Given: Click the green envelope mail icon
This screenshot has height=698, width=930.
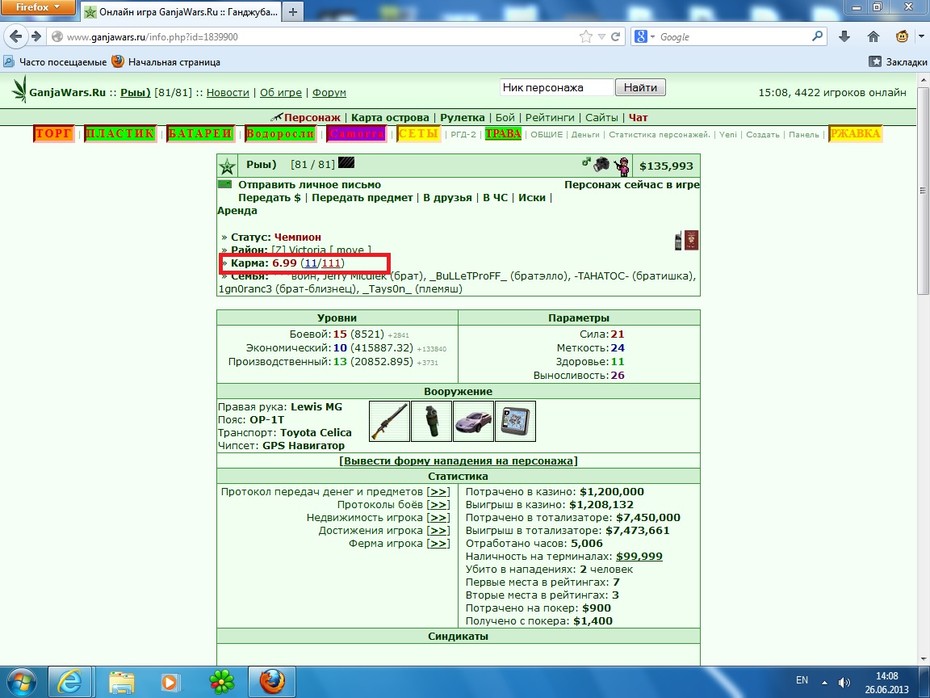Looking at the screenshot, I should (x=225, y=184).
